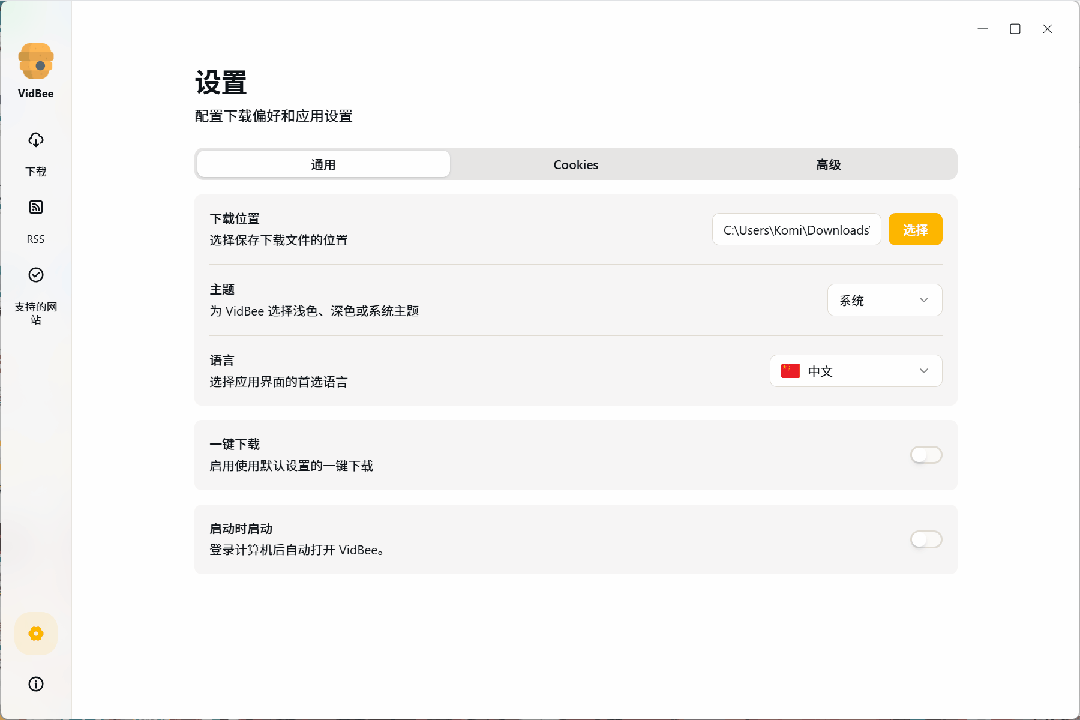The height and width of the screenshot is (720, 1080).
Task: Open the Settings gear in the sidebar
Action: pyautogui.click(x=35, y=633)
